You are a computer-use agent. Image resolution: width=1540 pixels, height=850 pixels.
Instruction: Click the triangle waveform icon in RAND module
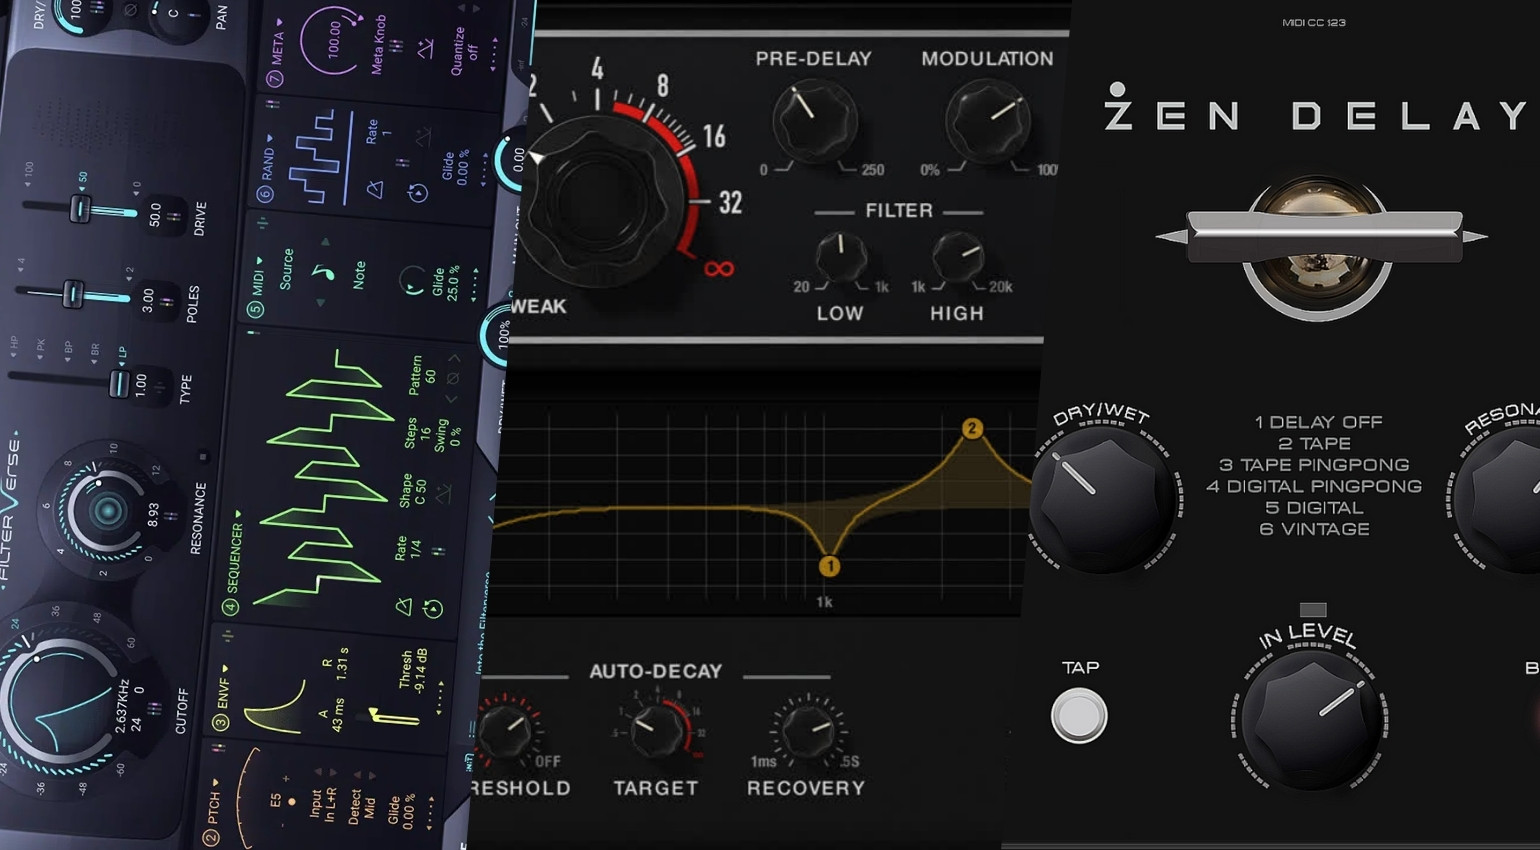[375, 190]
